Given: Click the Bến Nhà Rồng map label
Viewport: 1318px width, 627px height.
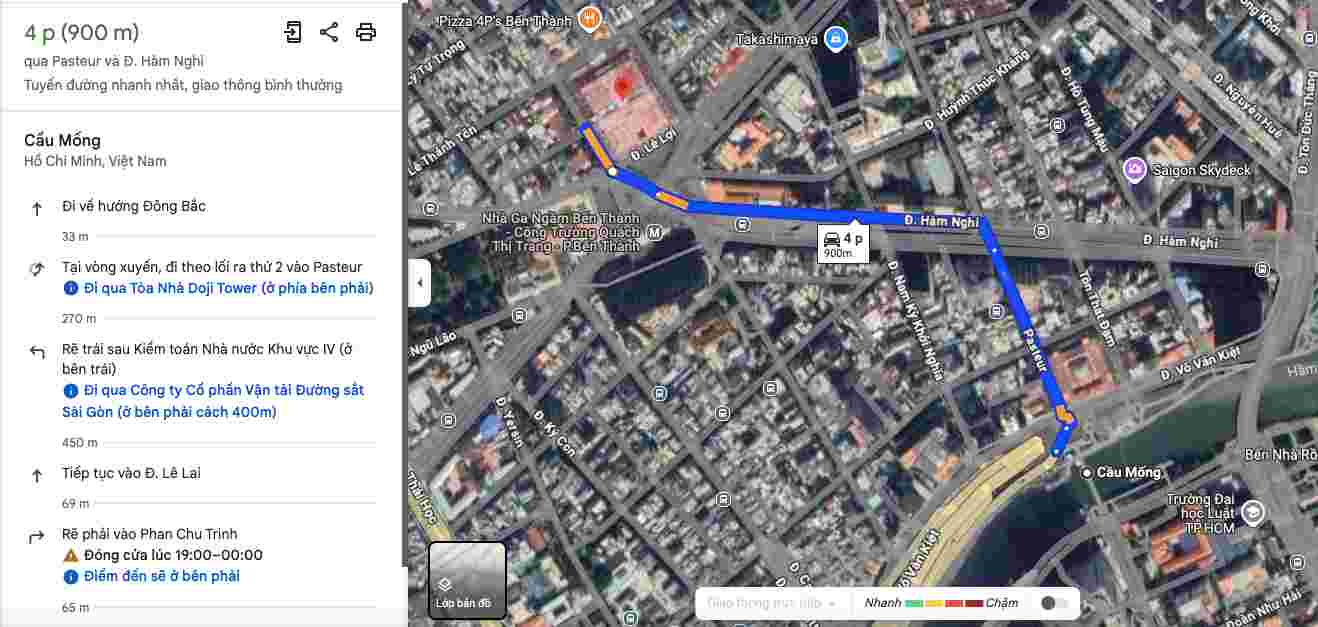Looking at the screenshot, I should coord(1282,455).
